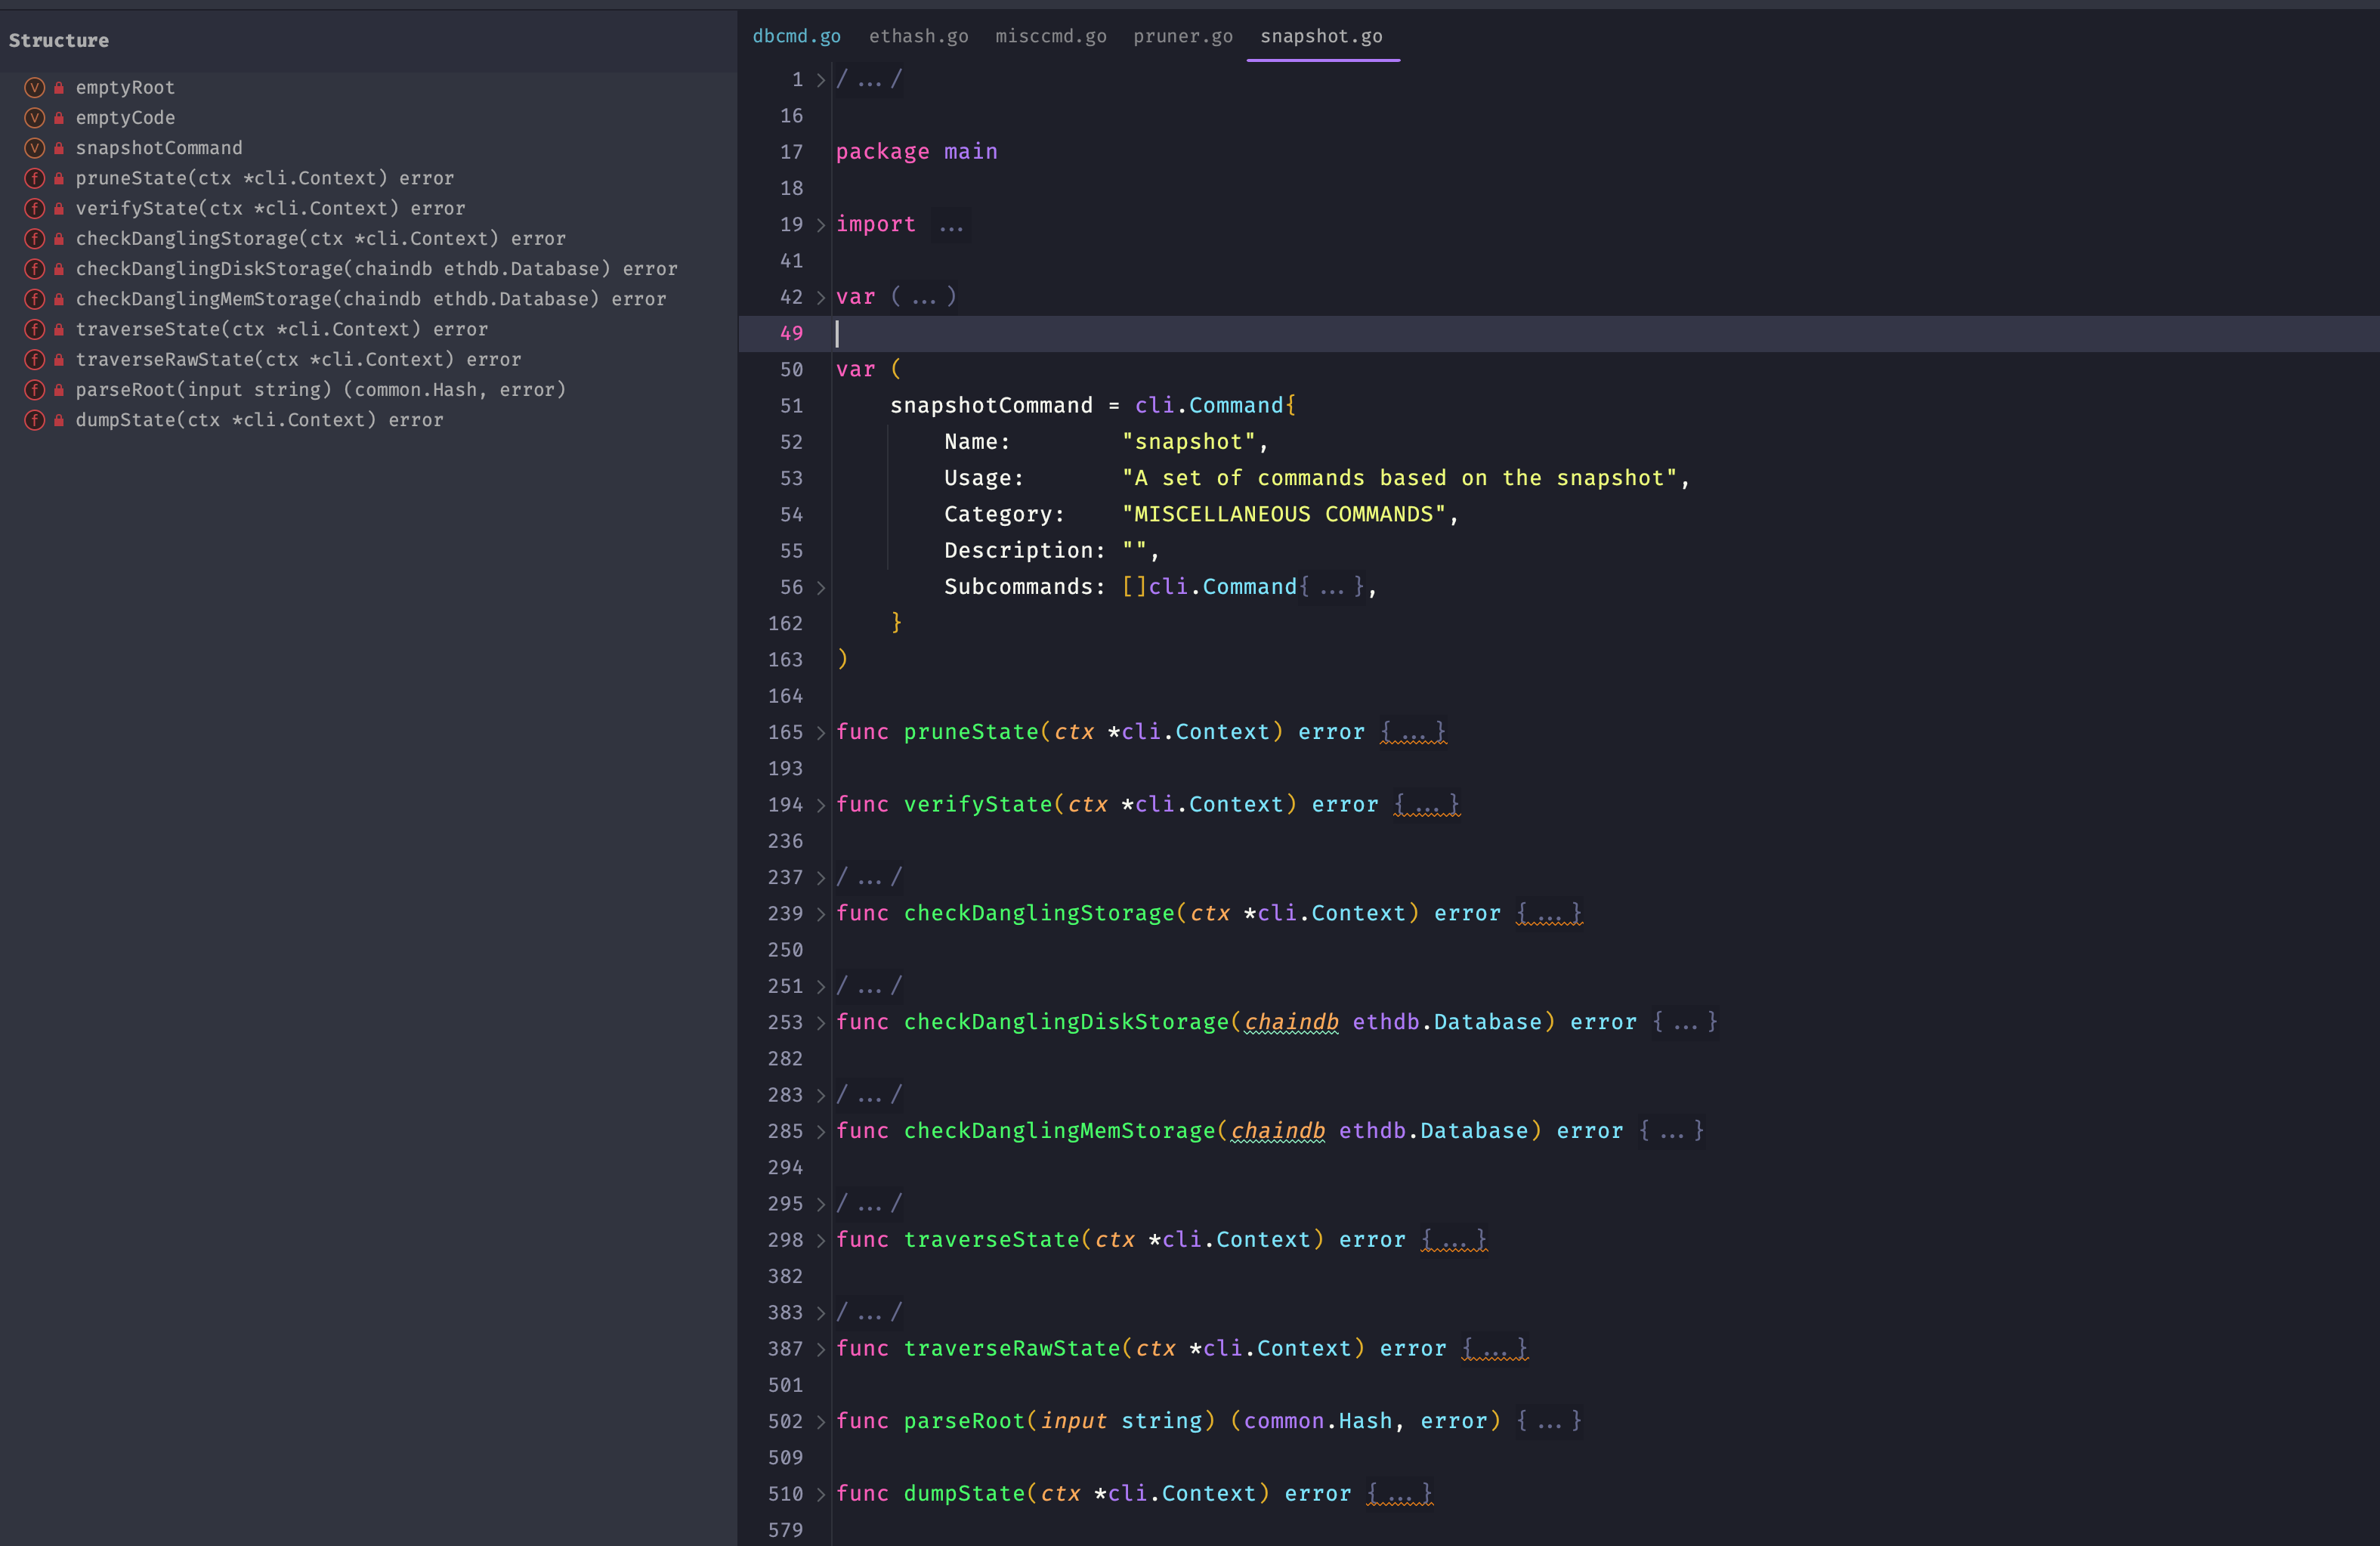Click the function icon beside verifyState

pos(34,208)
